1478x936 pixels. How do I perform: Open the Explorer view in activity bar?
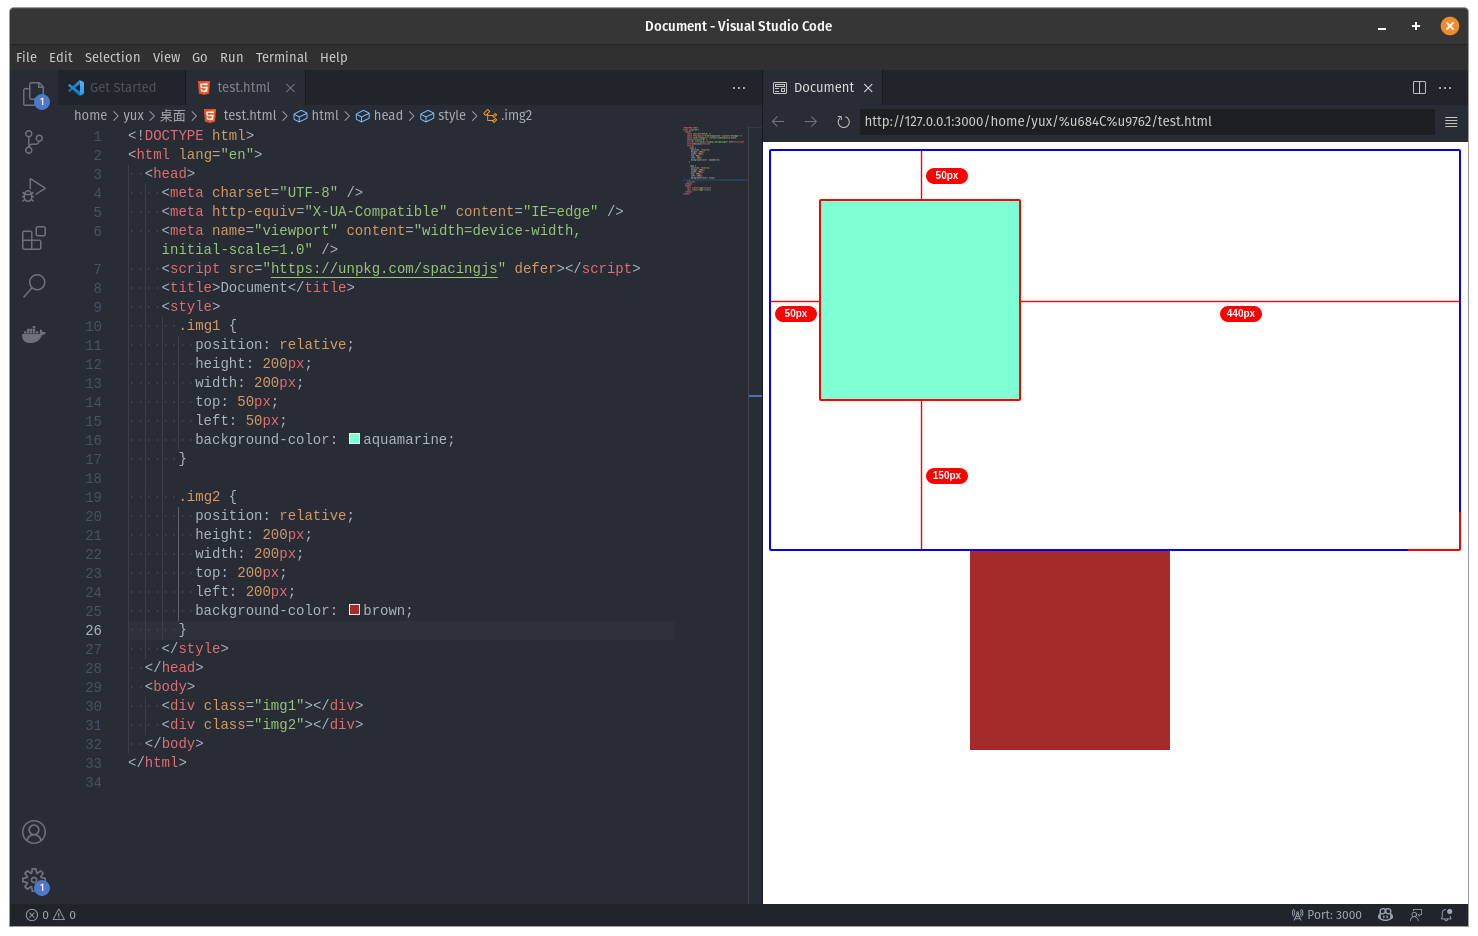(34, 94)
